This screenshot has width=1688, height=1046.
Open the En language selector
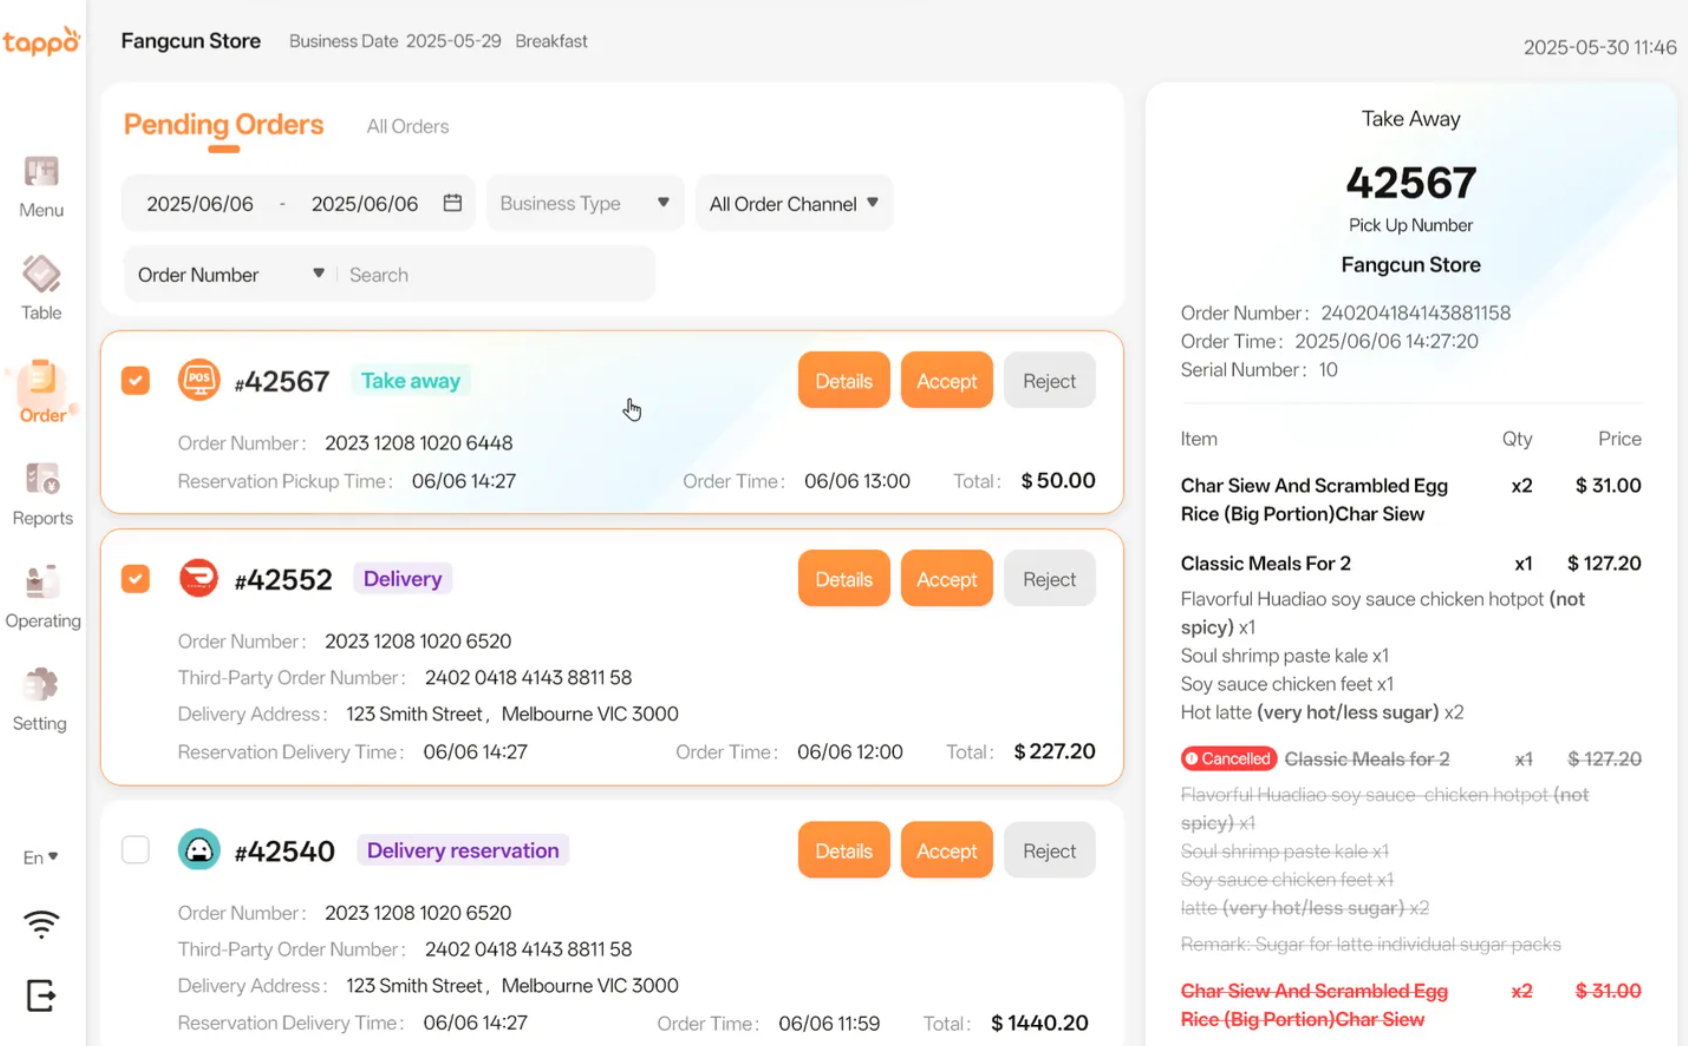pyautogui.click(x=40, y=857)
